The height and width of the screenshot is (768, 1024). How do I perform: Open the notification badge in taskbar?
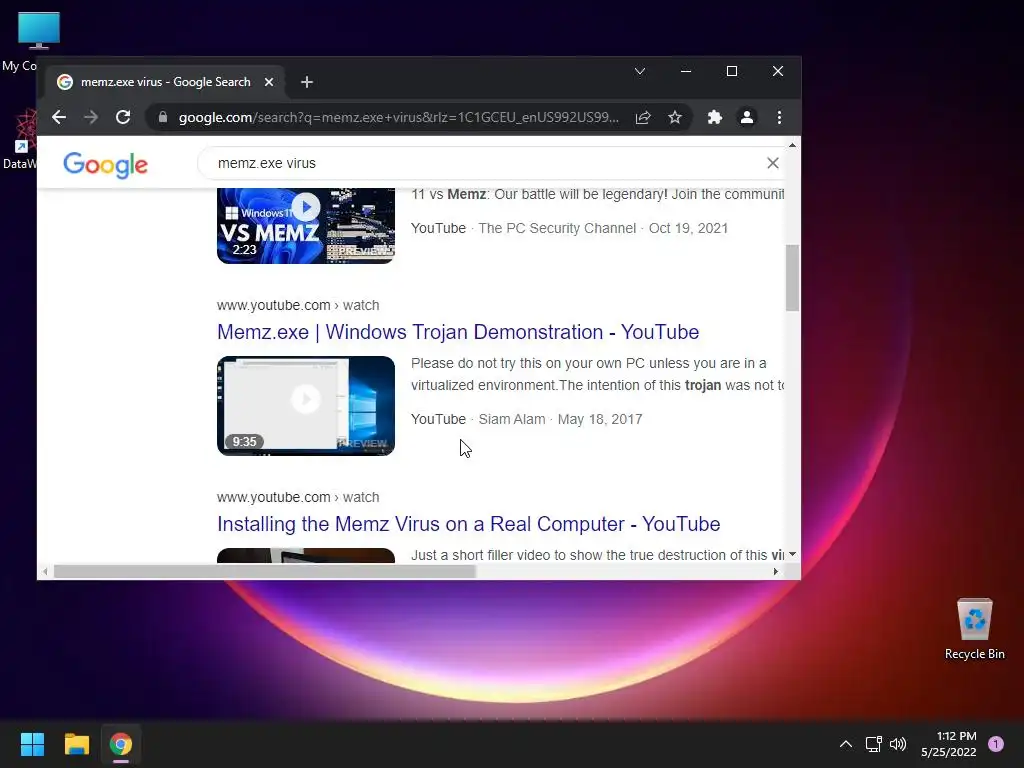(996, 744)
